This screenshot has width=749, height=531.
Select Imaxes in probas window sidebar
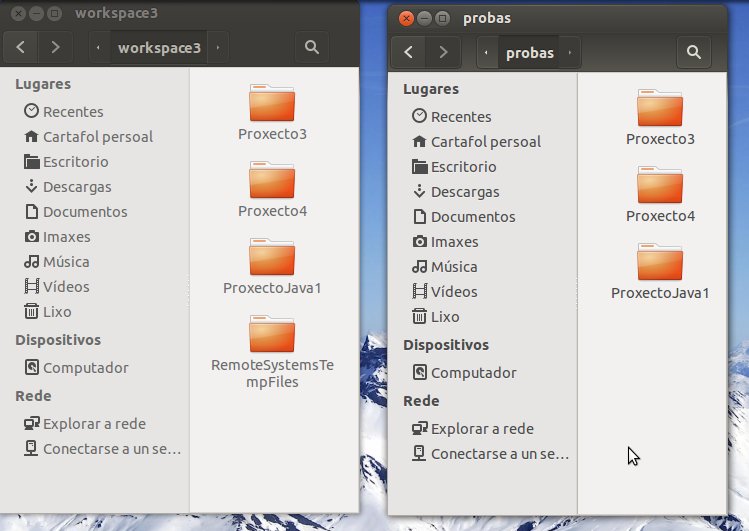445,242
